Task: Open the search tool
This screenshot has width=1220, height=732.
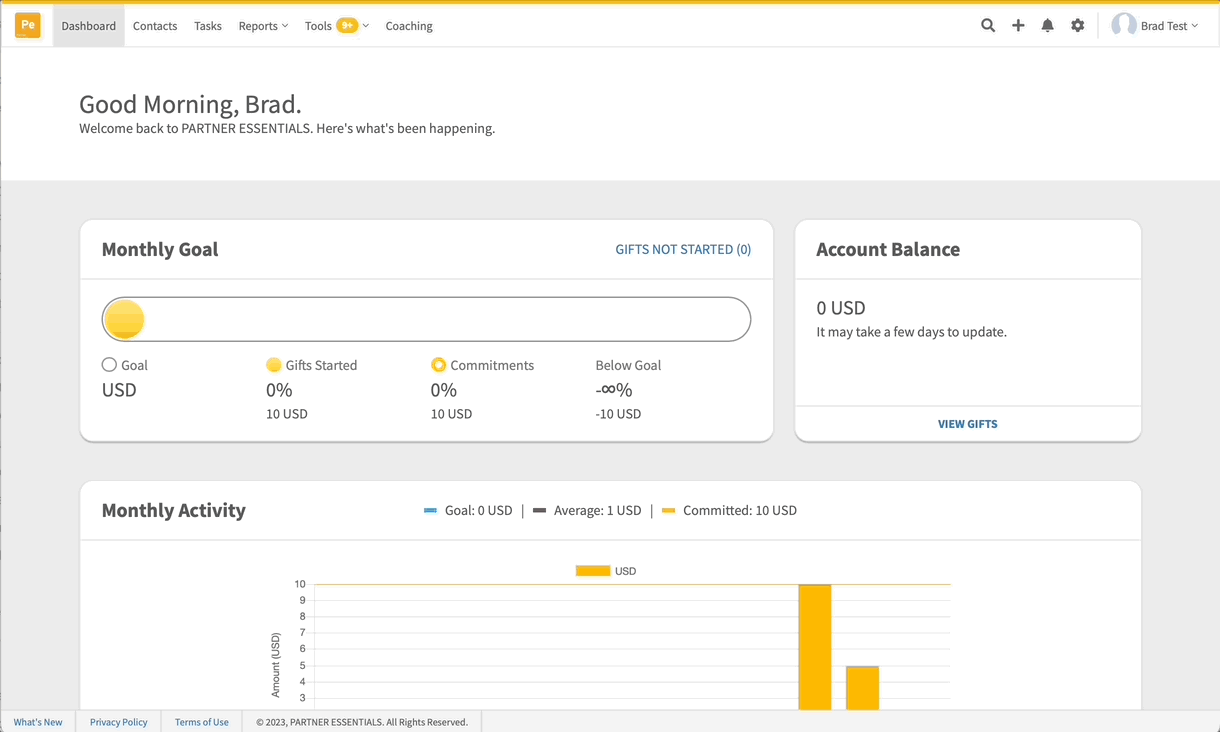Action: pyautogui.click(x=988, y=26)
